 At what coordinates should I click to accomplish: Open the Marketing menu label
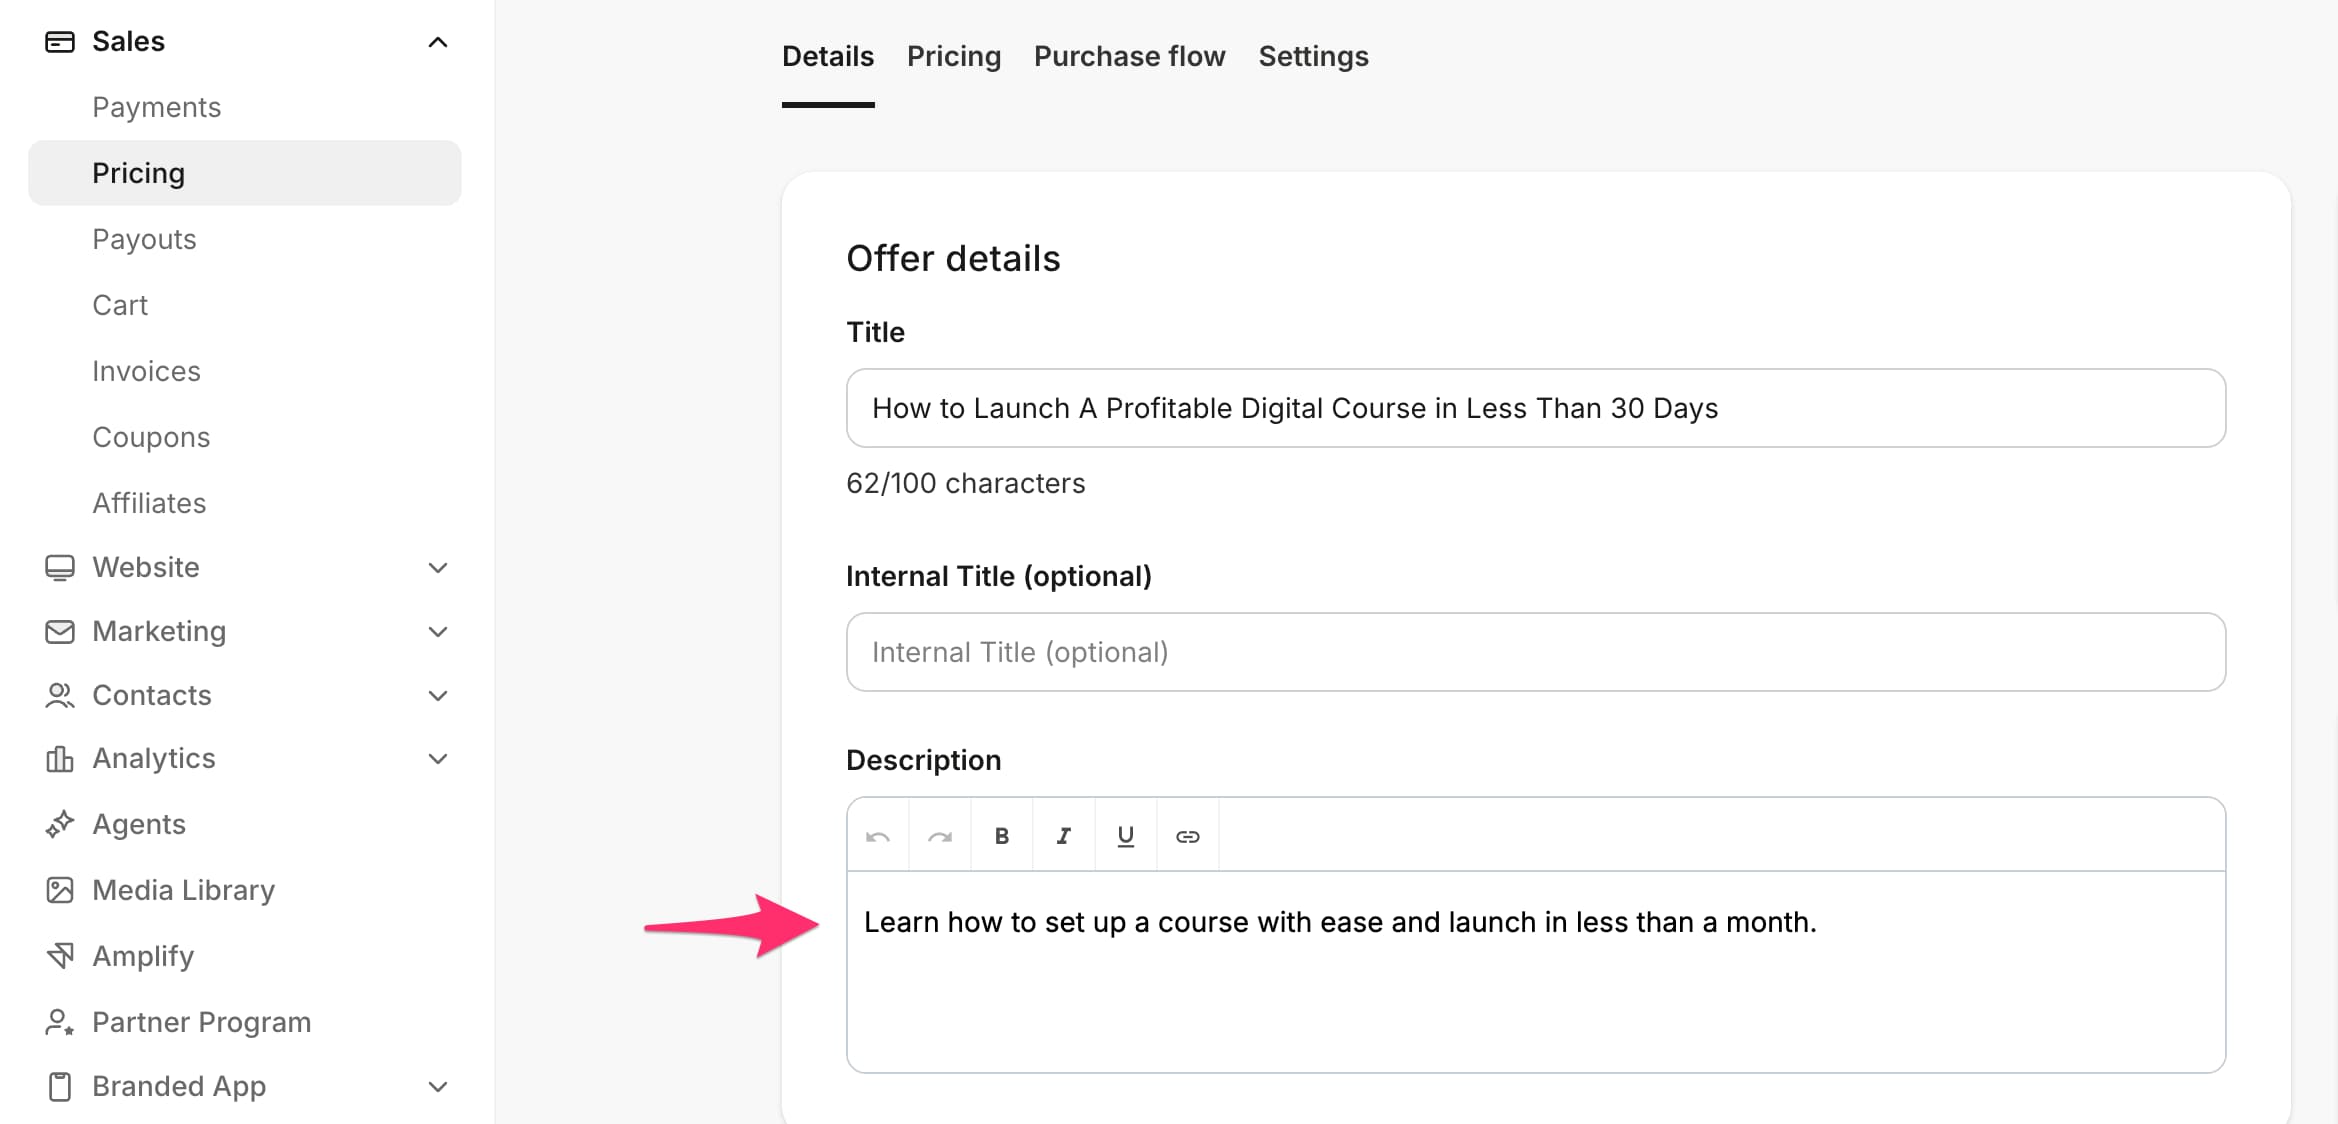pyautogui.click(x=159, y=632)
